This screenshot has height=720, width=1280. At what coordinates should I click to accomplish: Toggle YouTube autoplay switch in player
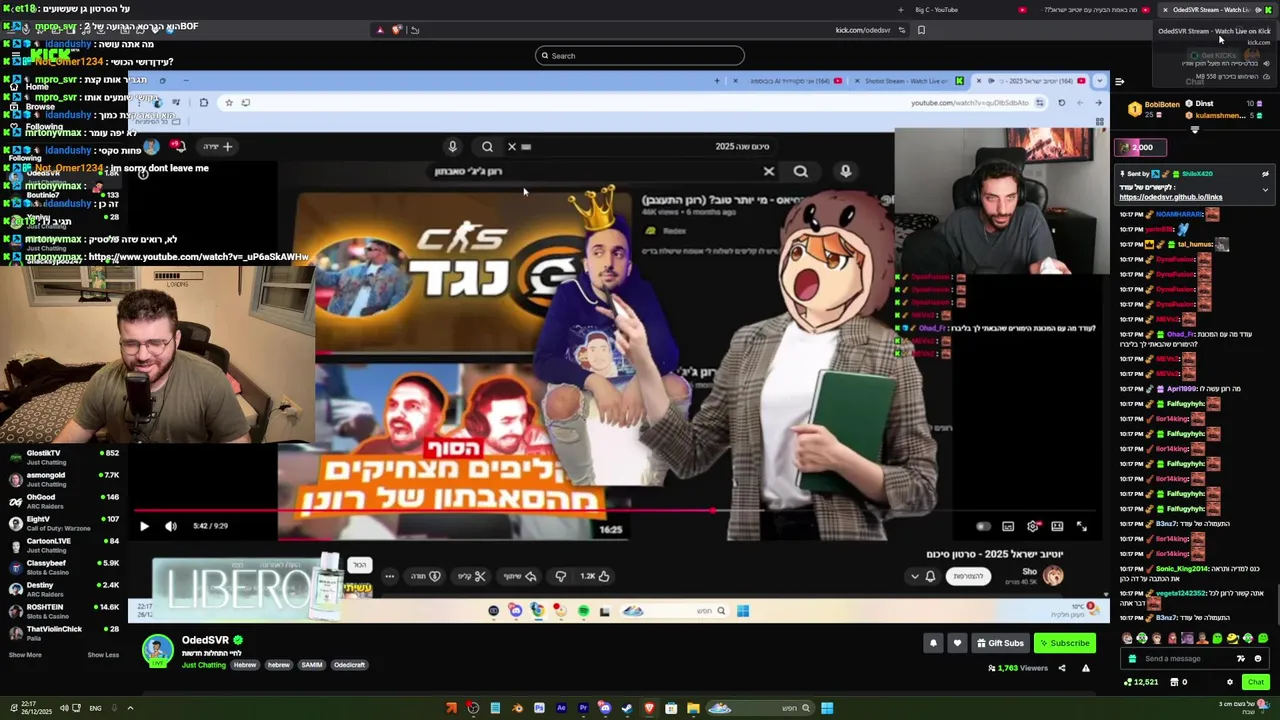point(983,526)
